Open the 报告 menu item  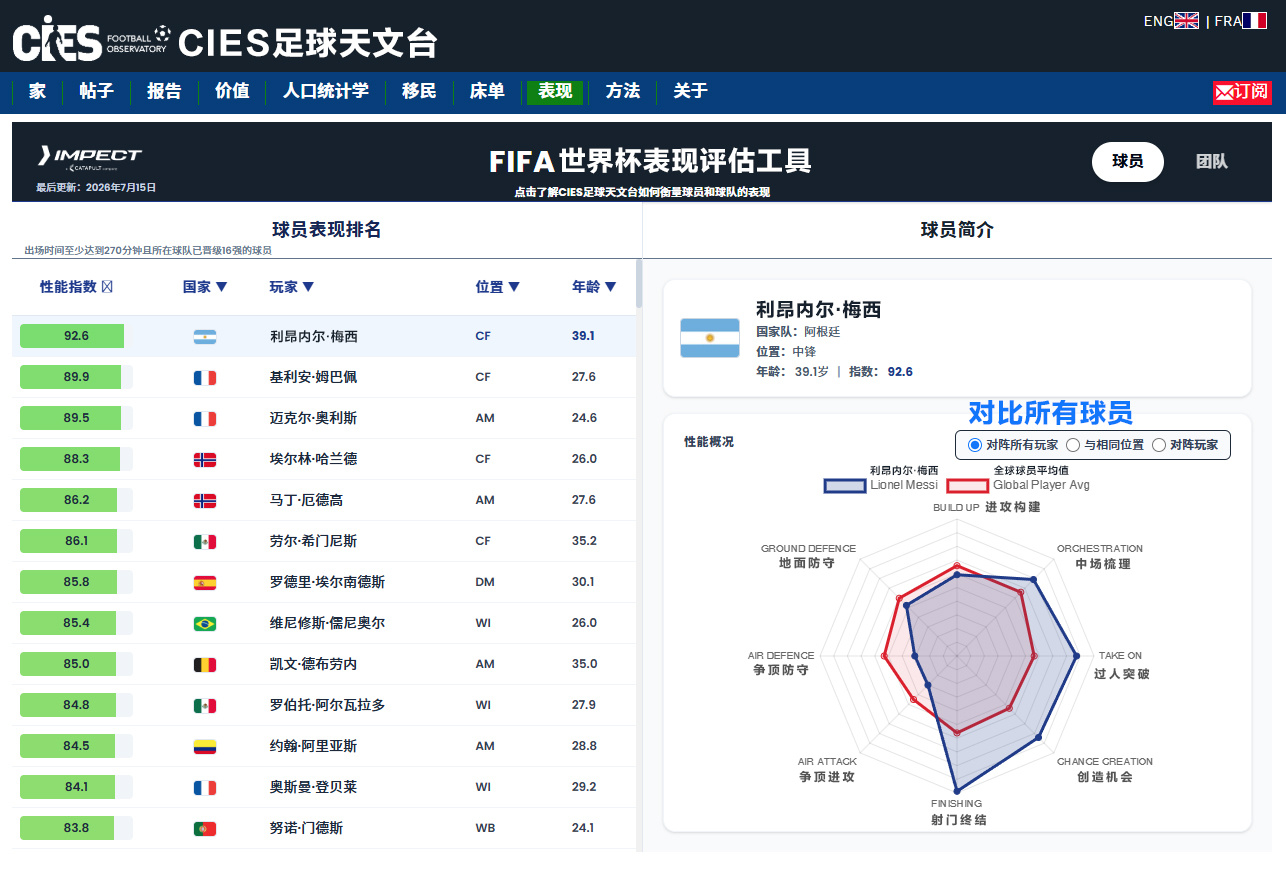pos(165,92)
